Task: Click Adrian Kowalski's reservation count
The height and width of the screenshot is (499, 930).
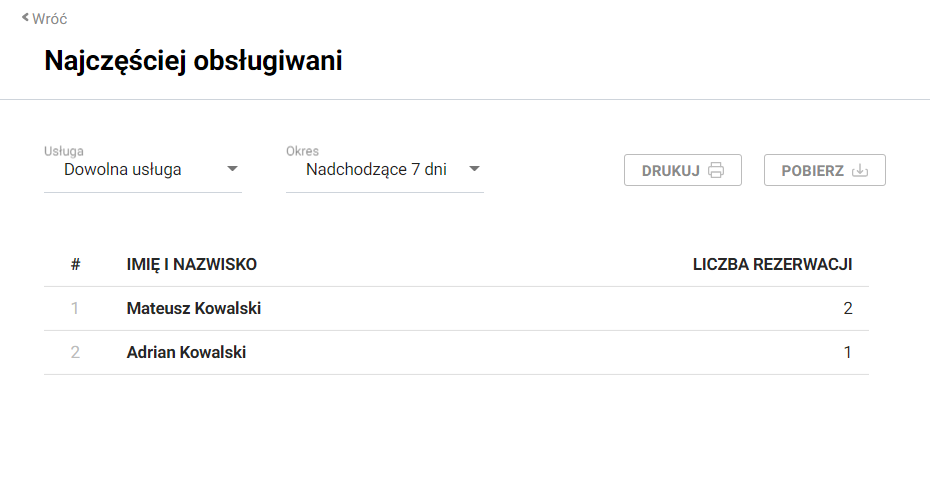Action: [x=848, y=353]
